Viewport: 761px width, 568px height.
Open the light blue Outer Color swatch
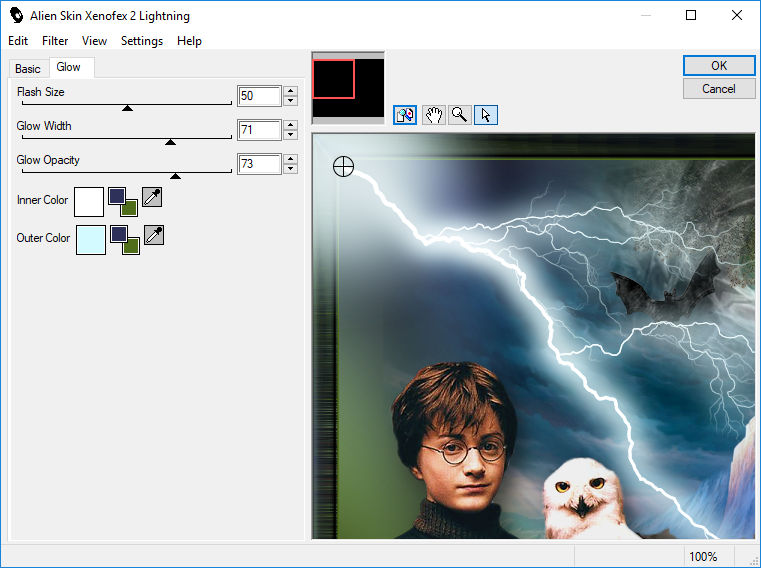91,240
